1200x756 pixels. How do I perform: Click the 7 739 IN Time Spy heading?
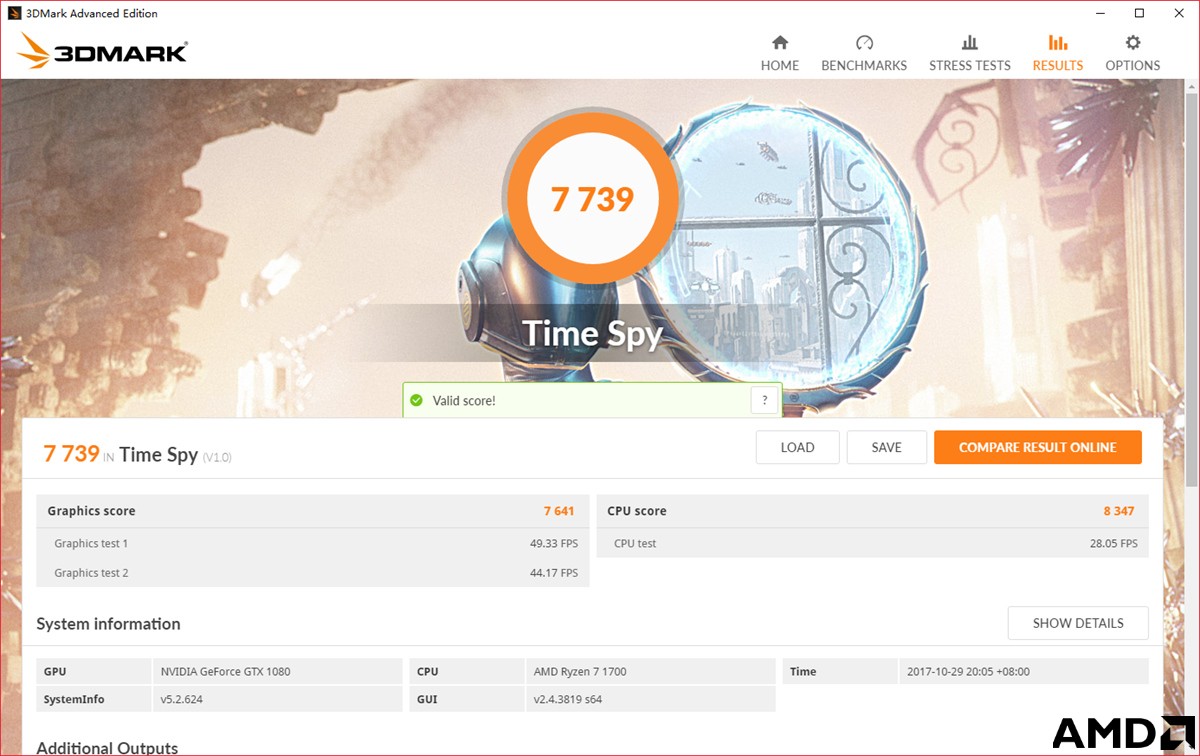(x=137, y=454)
